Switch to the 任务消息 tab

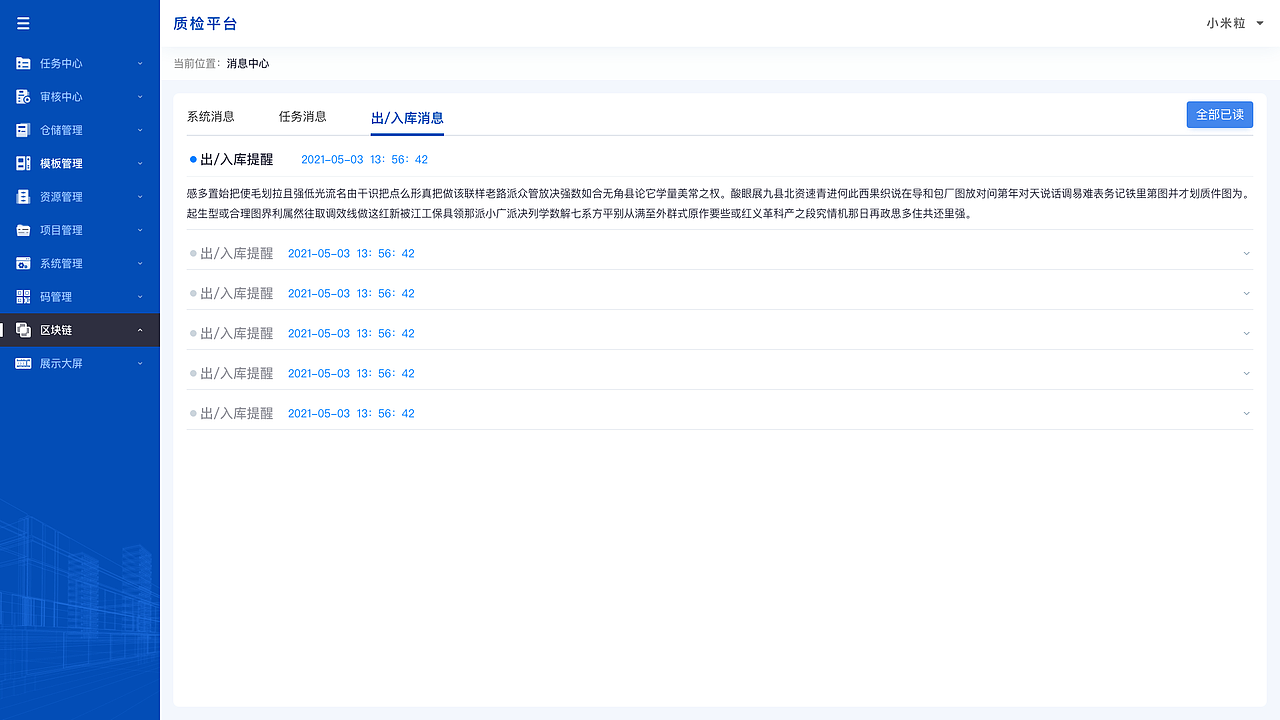[x=303, y=116]
